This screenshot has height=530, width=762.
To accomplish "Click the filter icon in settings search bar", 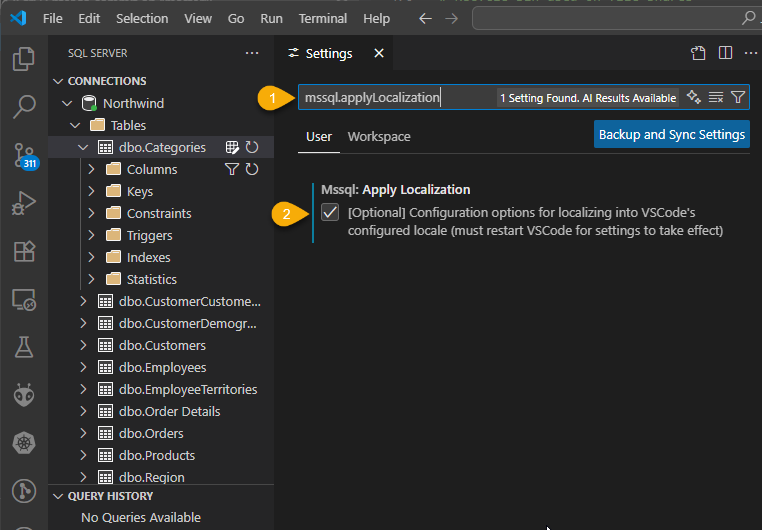I will (x=738, y=97).
